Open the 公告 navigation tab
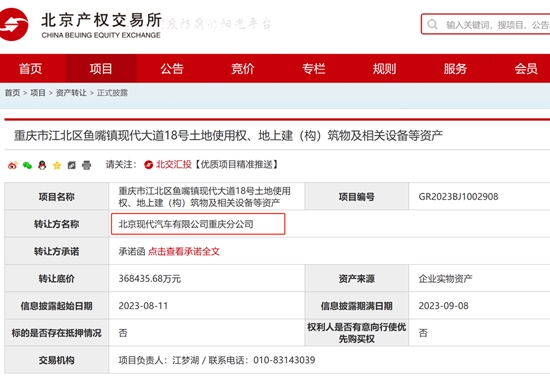The width and height of the screenshot is (550, 378). pos(172,68)
